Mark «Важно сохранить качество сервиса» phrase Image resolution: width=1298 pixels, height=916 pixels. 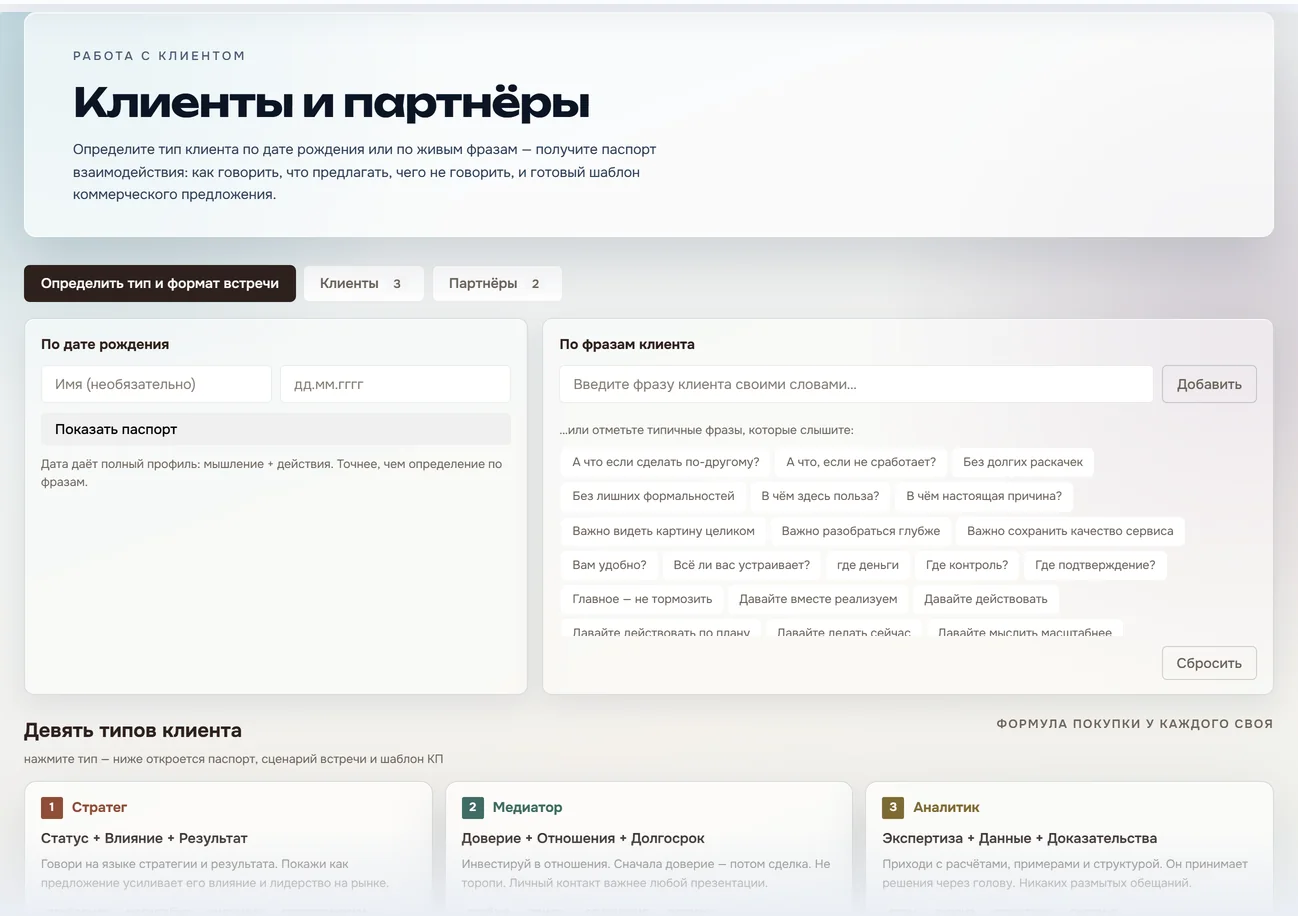(x=1070, y=531)
